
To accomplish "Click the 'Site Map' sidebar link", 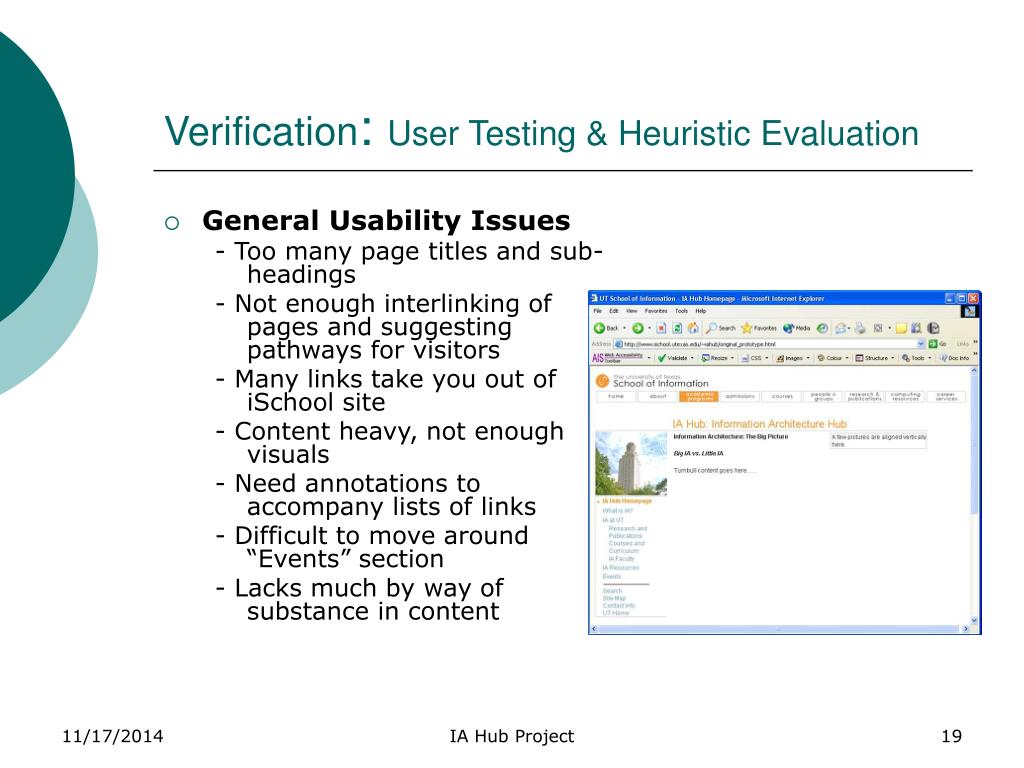I will (615, 598).
